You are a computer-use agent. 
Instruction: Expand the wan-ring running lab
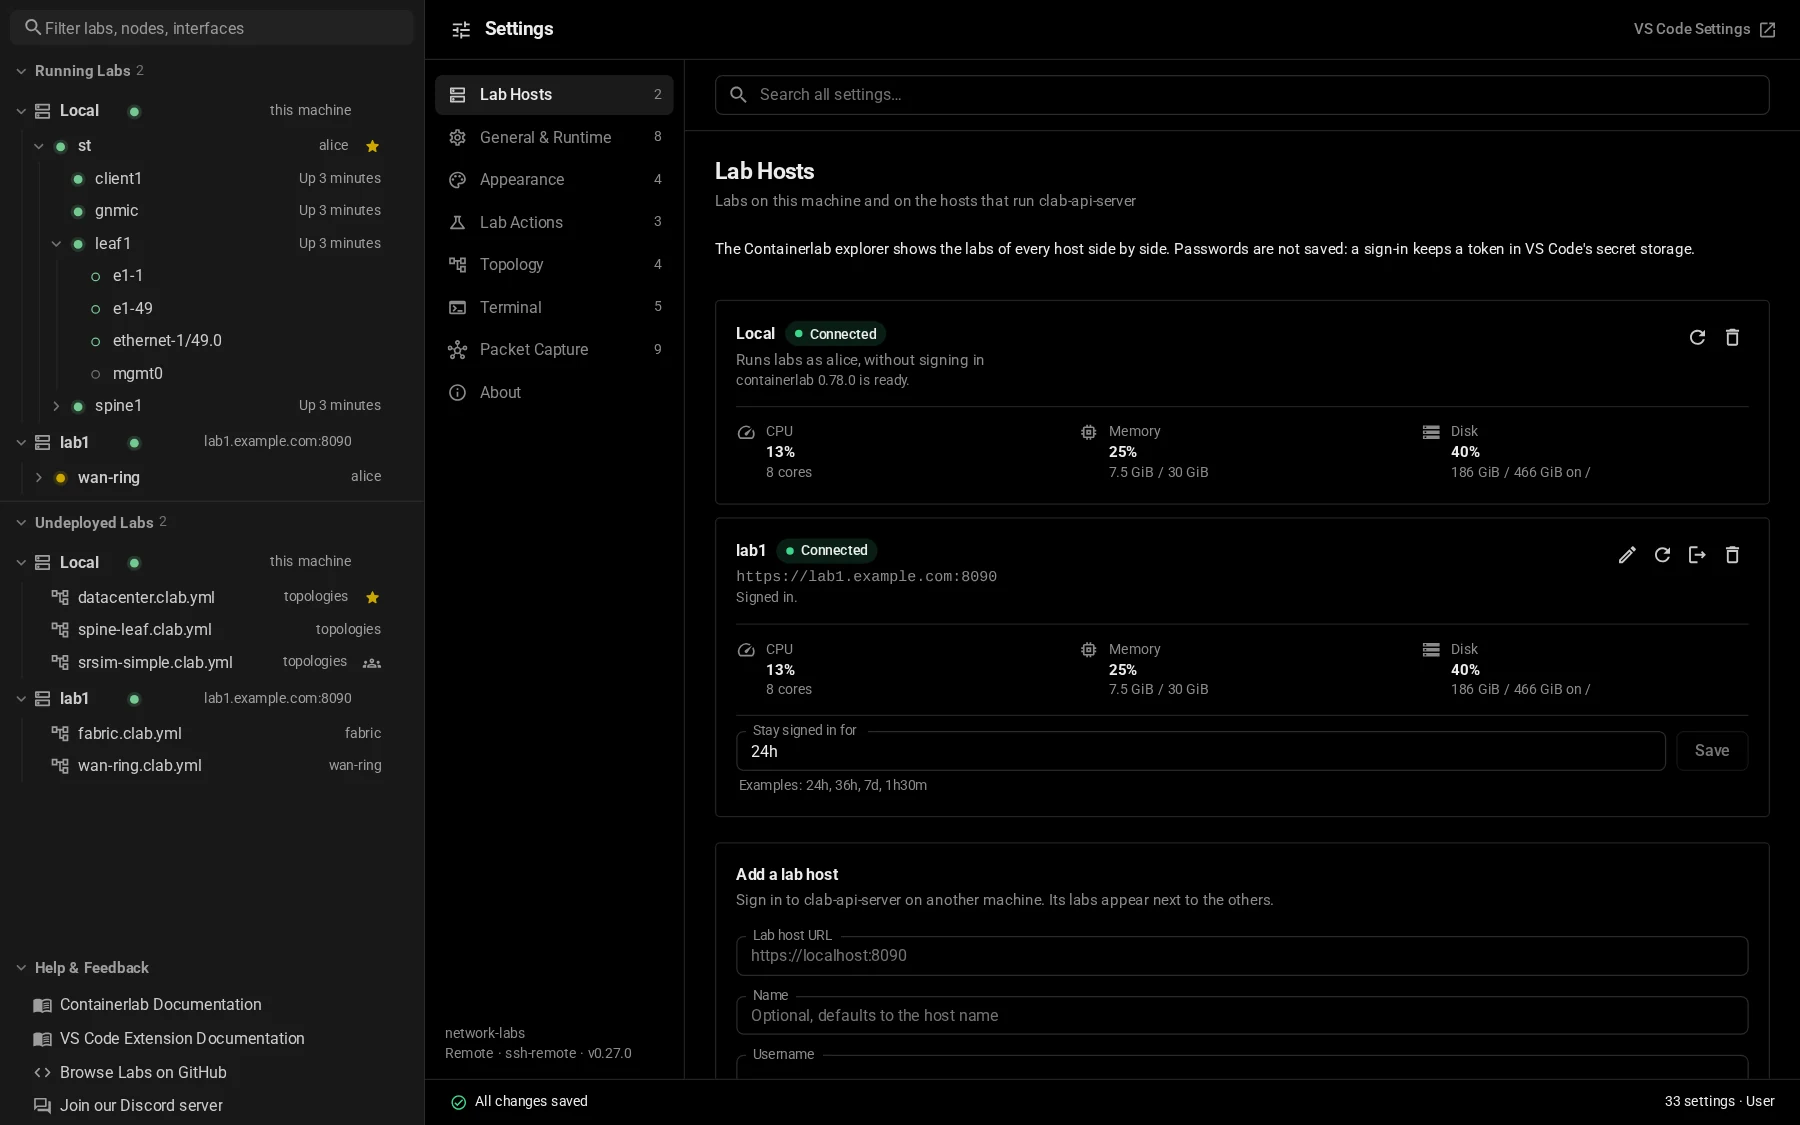coord(39,478)
